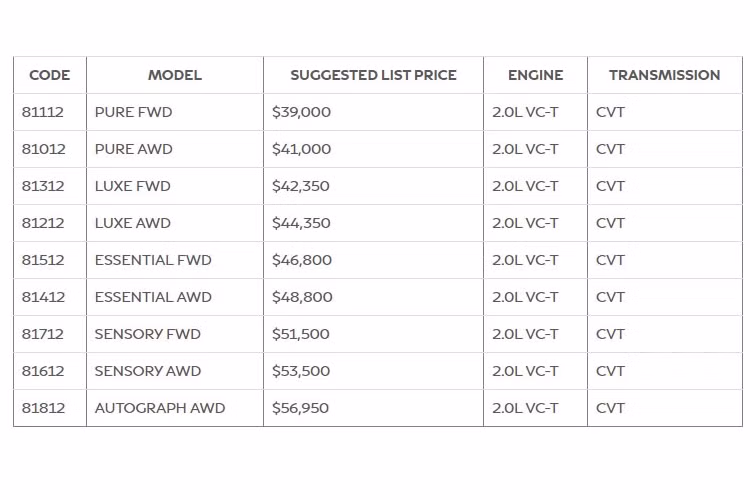Click code 81712 in the table
The height and width of the screenshot is (500, 750).
pyautogui.click(x=43, y=334)
